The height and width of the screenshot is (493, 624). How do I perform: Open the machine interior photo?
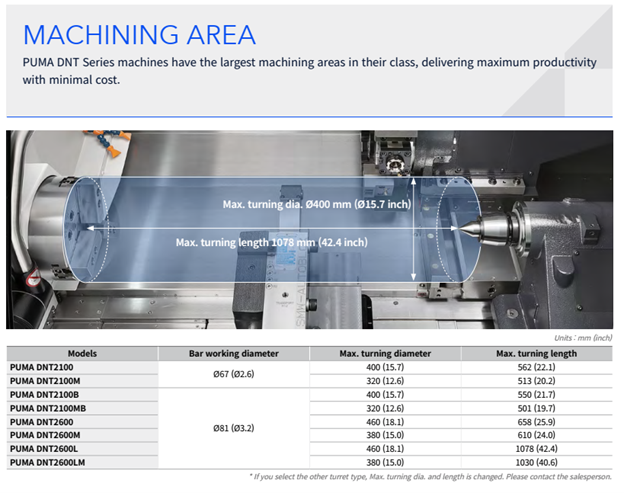[x=309, y=230]
